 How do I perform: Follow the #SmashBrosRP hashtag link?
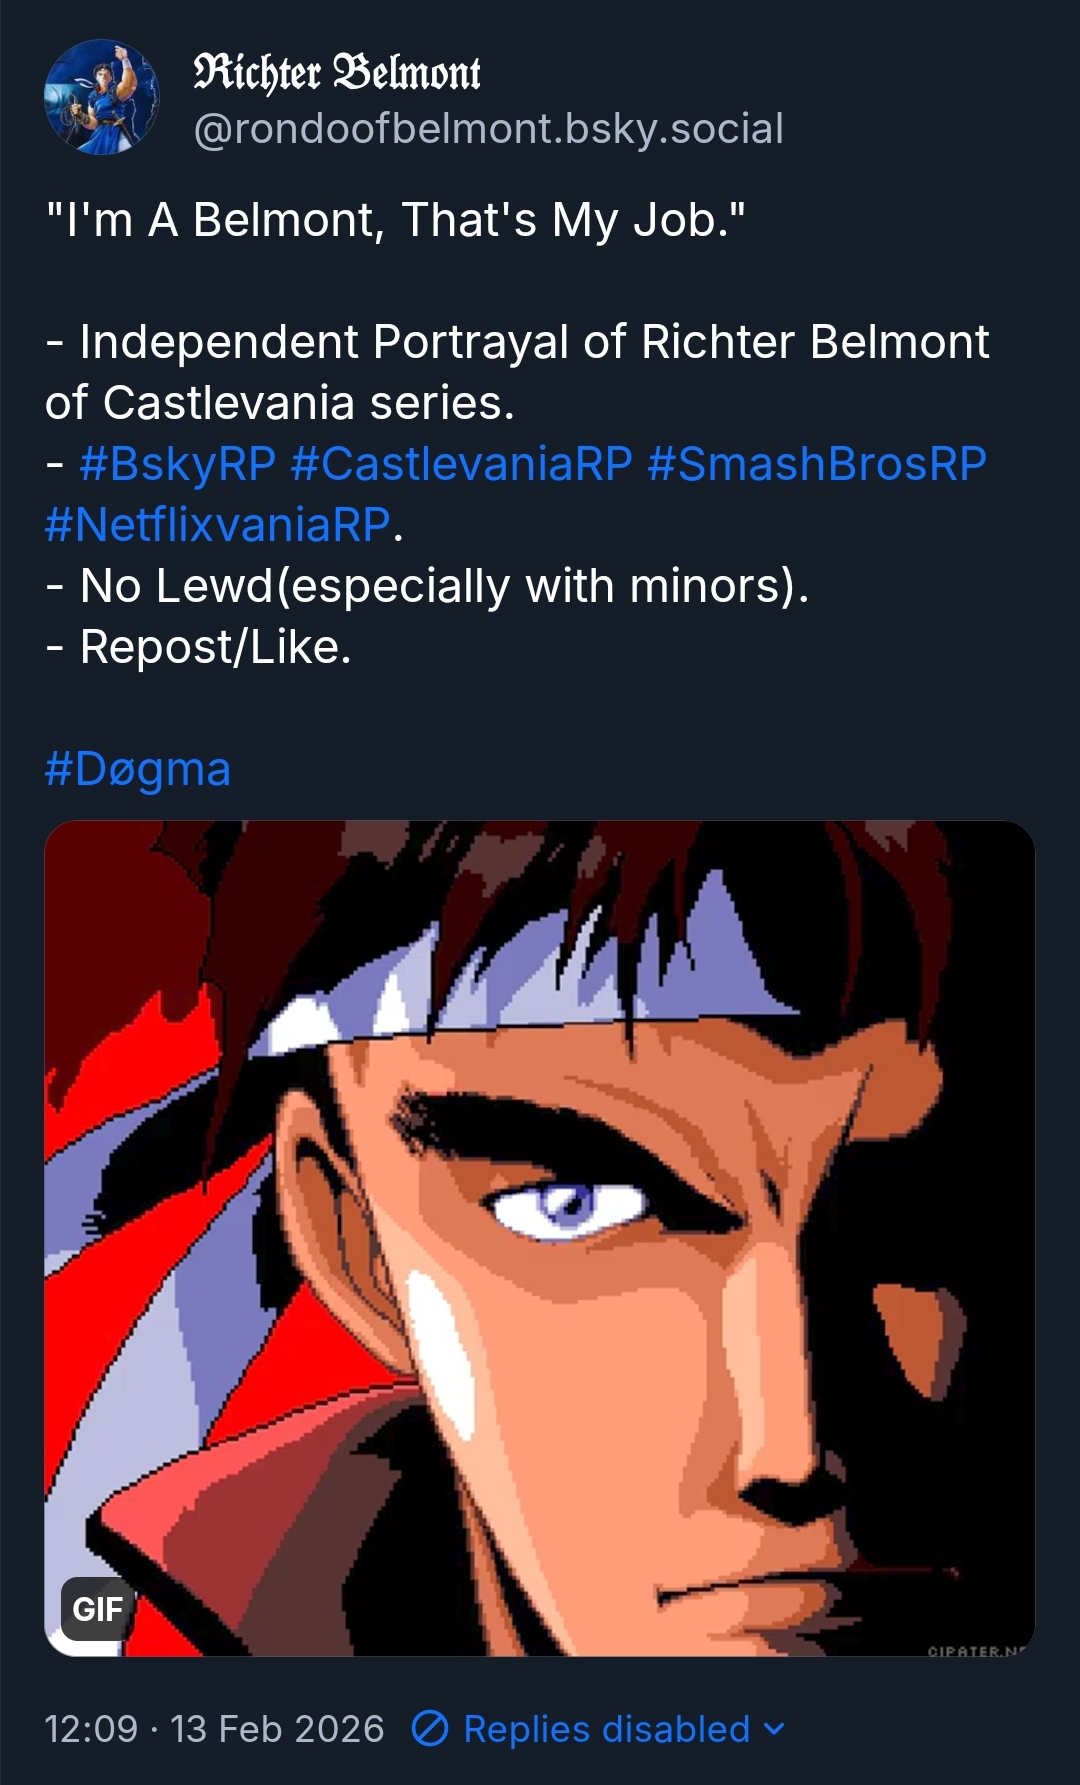tap(816, 464)
